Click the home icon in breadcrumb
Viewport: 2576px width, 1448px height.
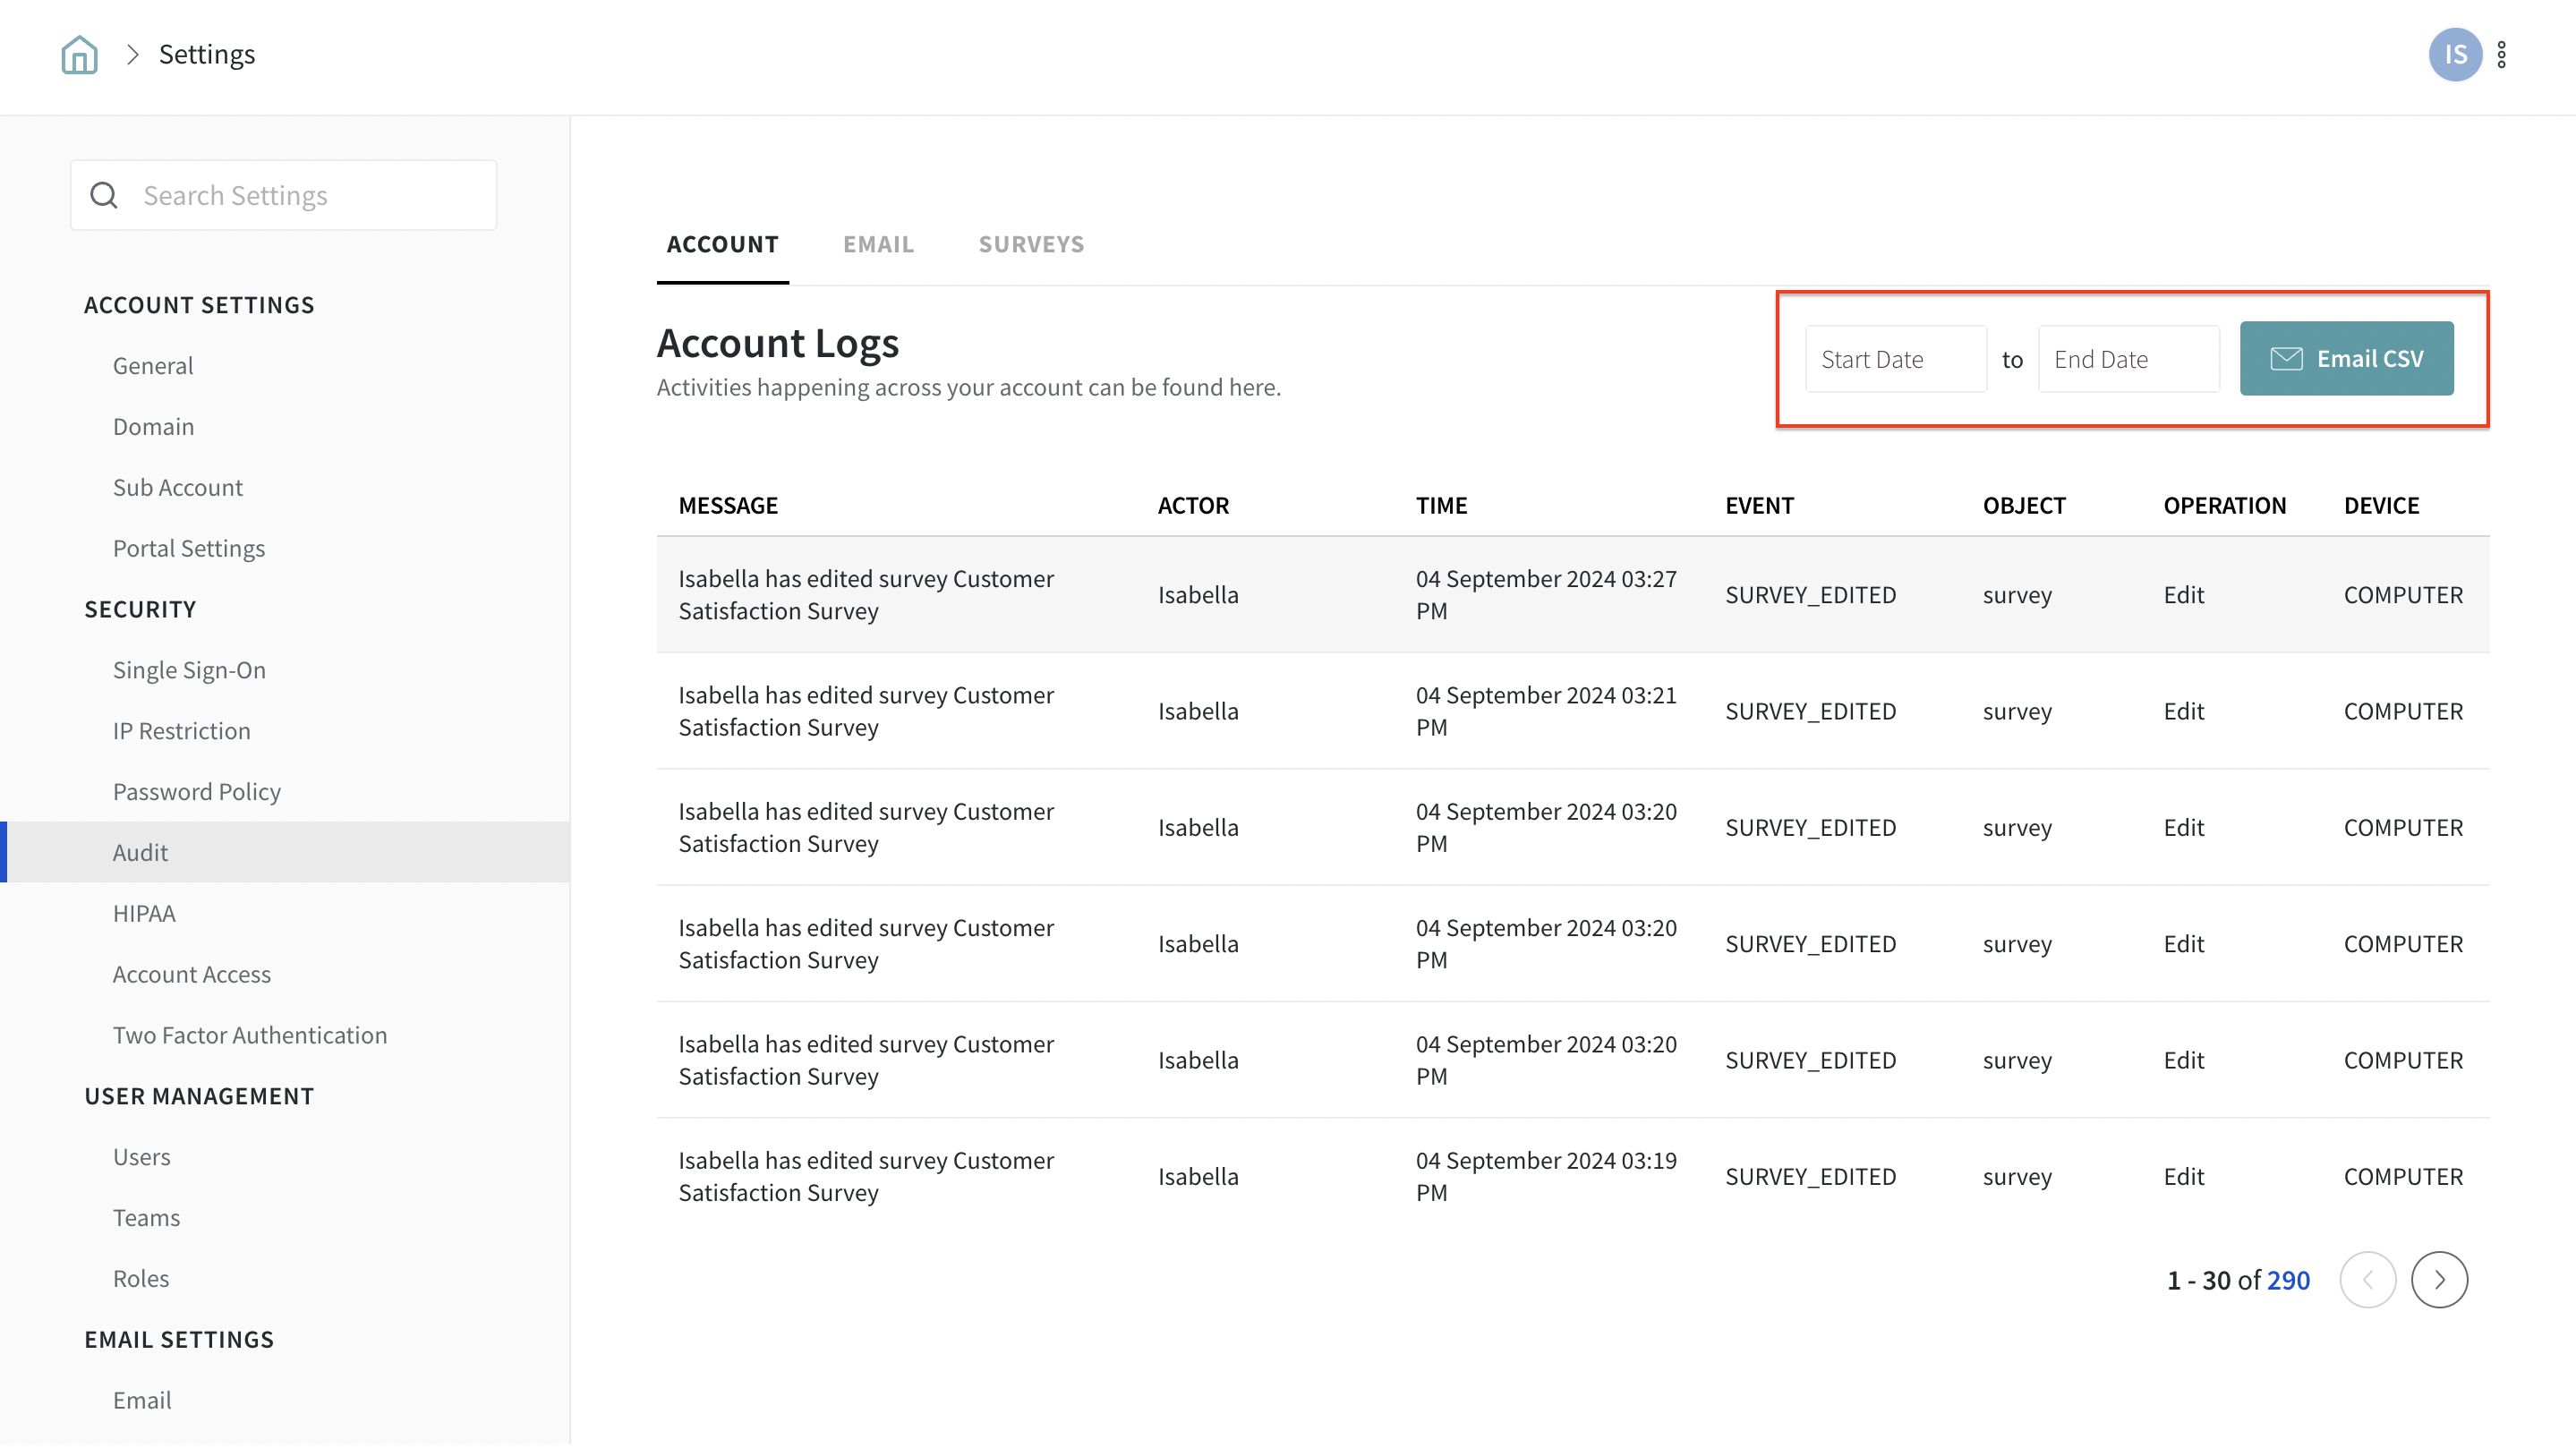(x=79, y=54)
